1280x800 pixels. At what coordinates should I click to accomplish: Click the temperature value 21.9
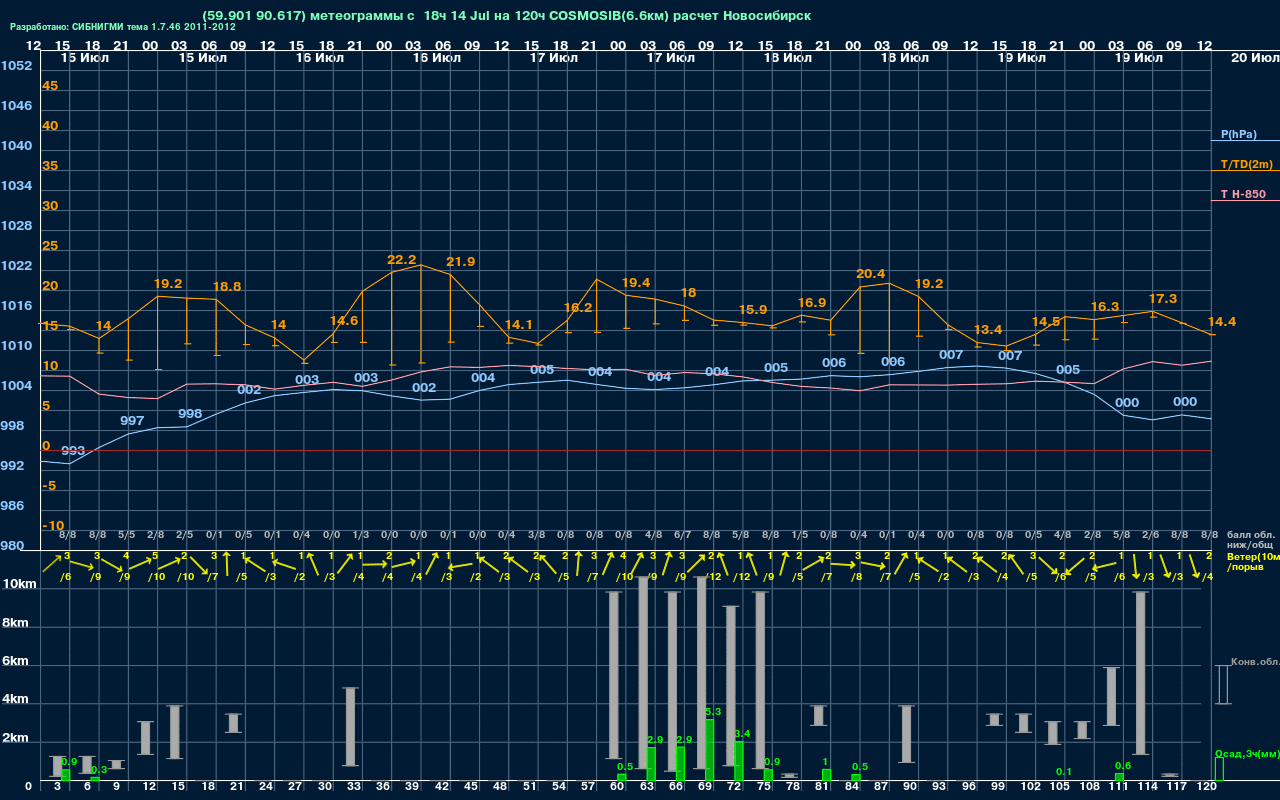pos(460,262)
